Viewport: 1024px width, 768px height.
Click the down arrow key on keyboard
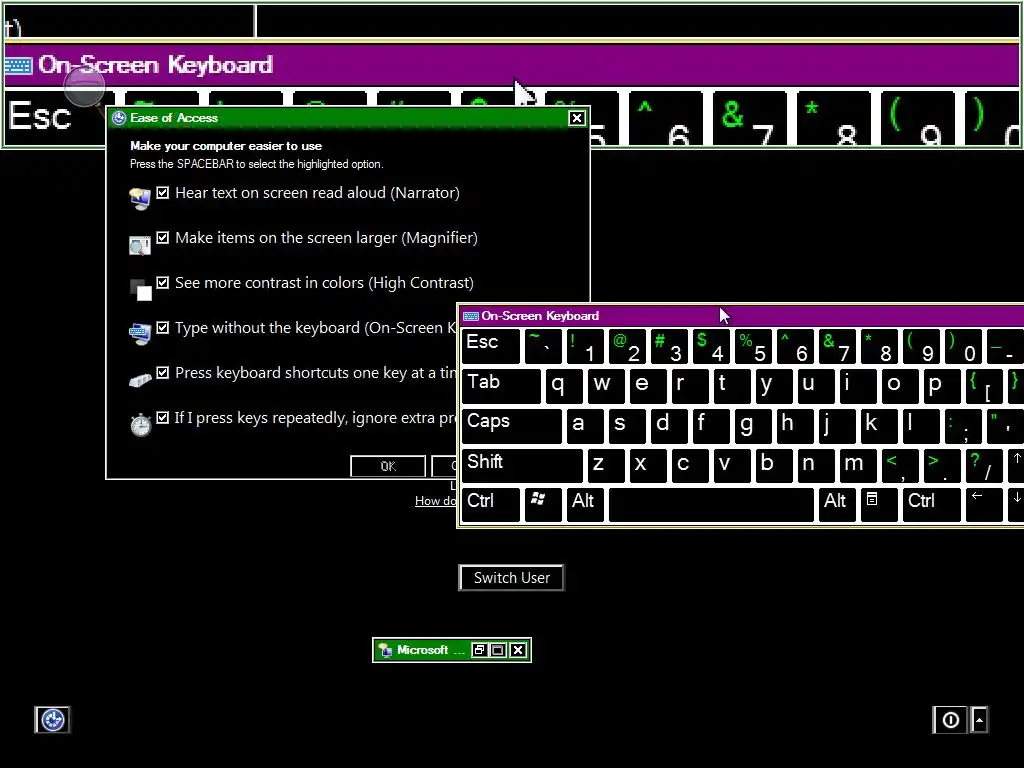click(x=1016, y=505)
